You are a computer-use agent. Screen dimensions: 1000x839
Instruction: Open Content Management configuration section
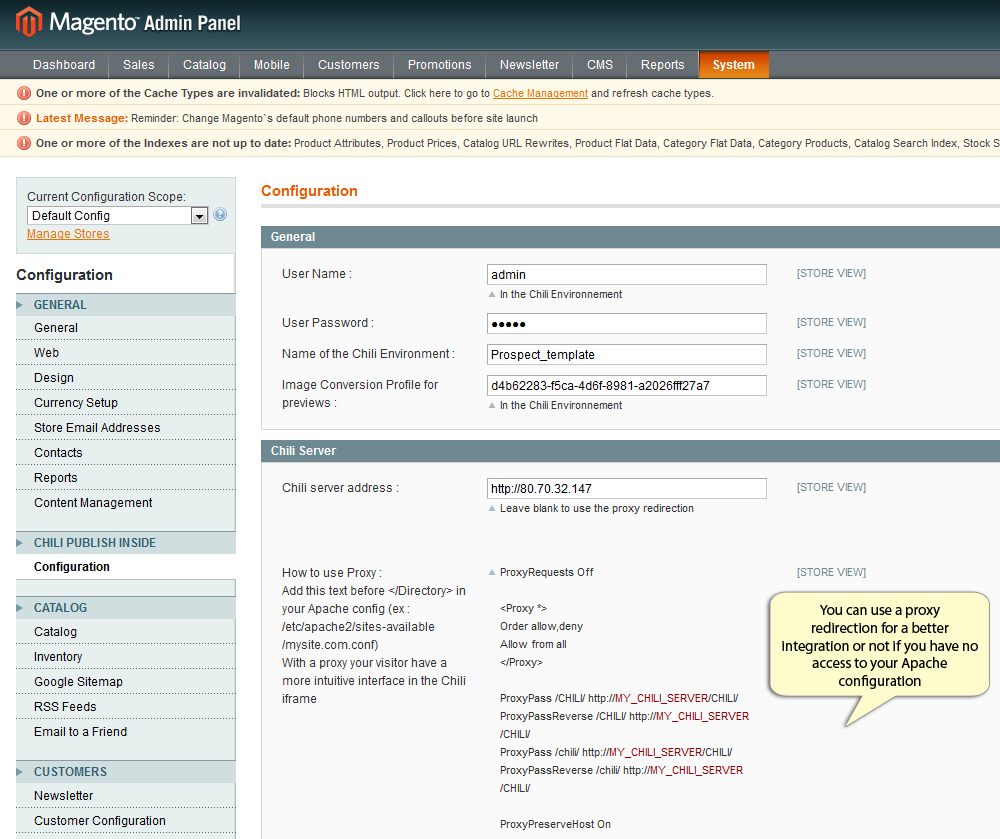(126, 502)
